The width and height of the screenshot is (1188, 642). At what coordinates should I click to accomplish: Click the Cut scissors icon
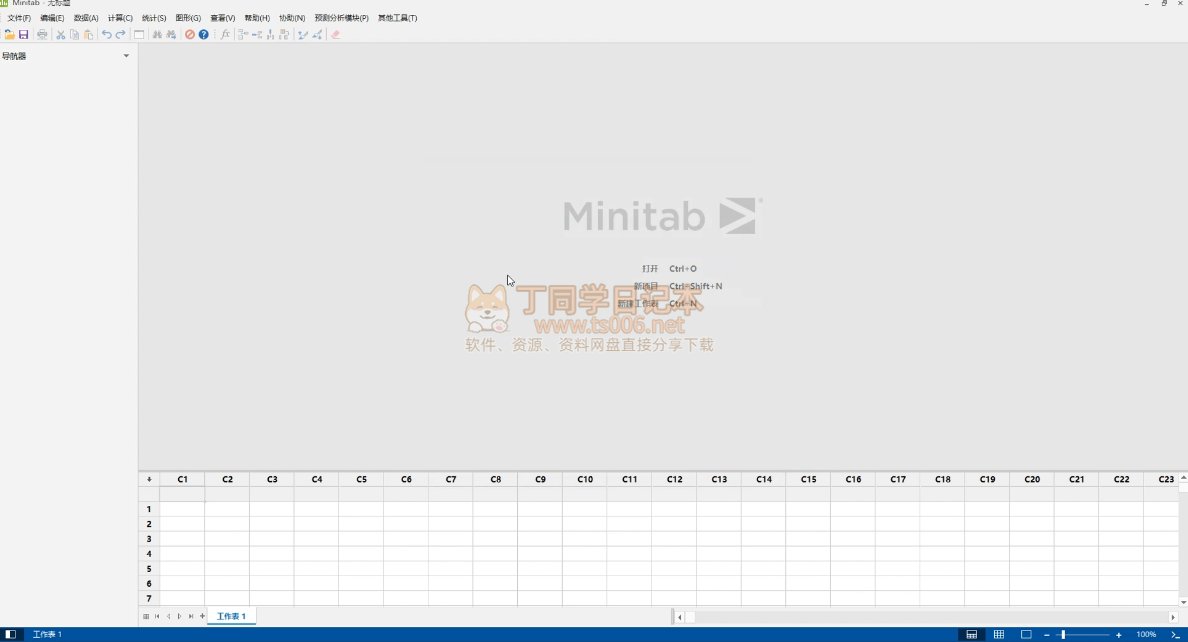pos(61,35)
